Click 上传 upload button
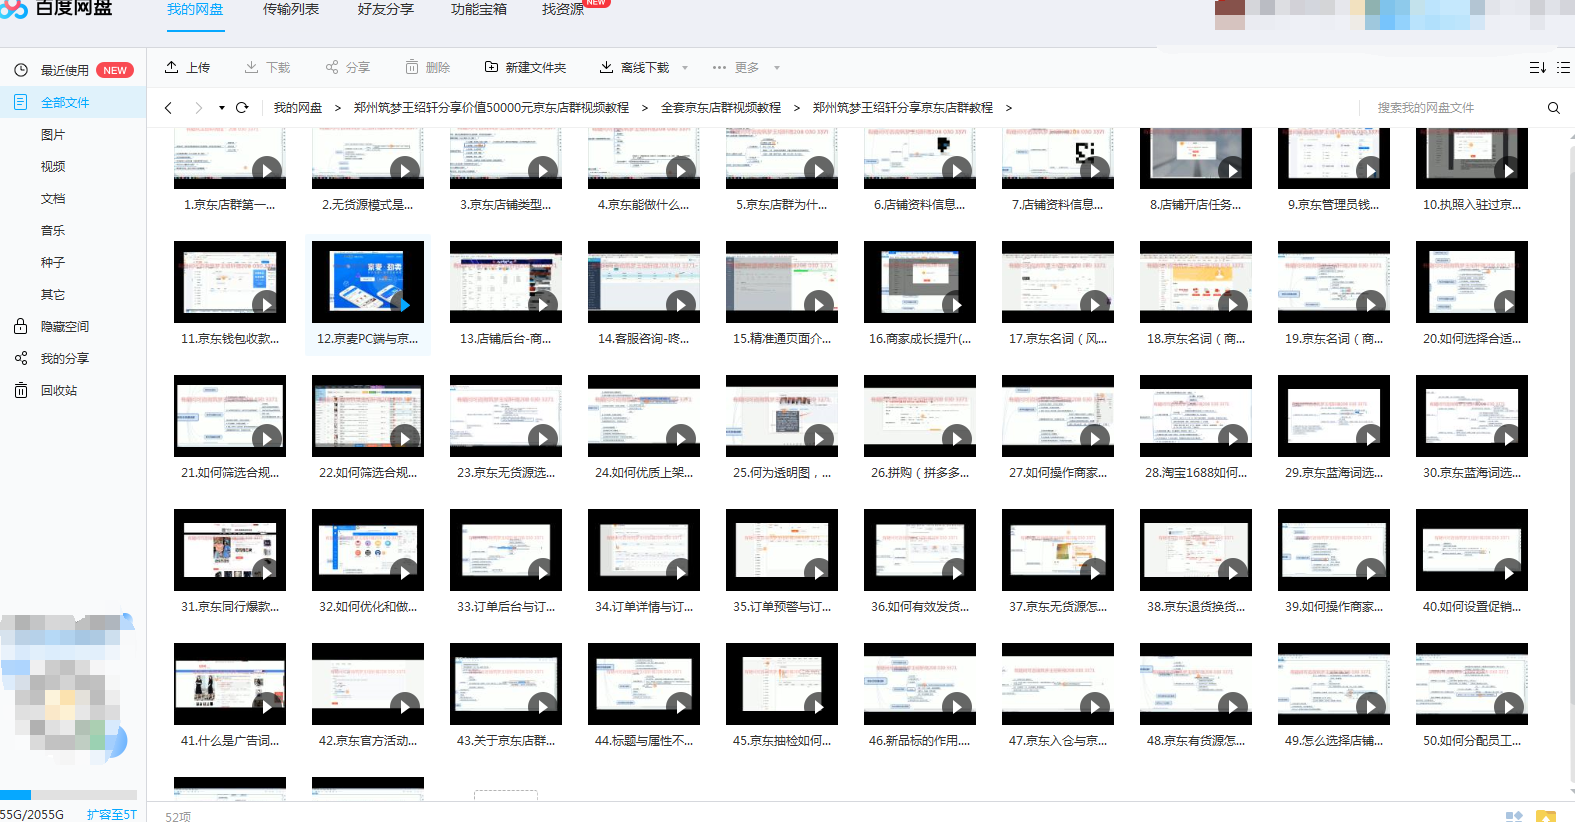This screenshot has width=1575, height=822. [188, 68]
